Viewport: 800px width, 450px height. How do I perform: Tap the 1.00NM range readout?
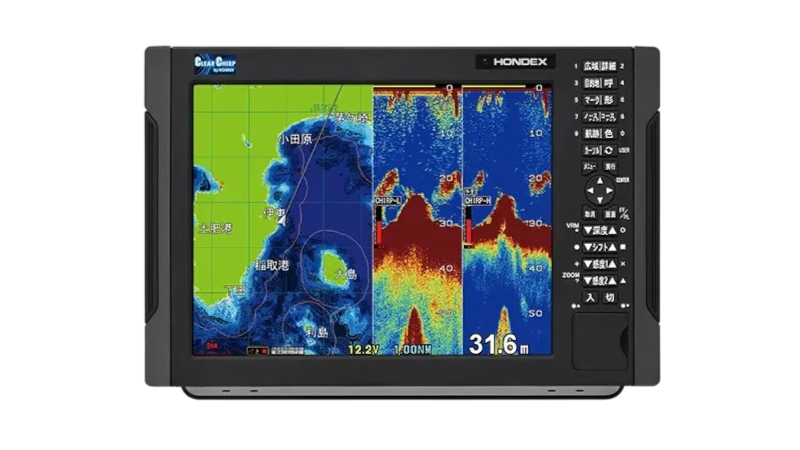point(413,350)
